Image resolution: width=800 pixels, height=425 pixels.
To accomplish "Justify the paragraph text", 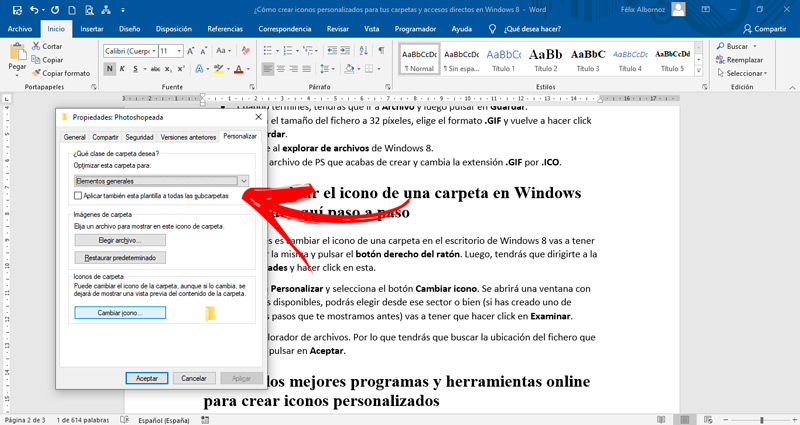I will pyautogui.click(x=307, y=68).
